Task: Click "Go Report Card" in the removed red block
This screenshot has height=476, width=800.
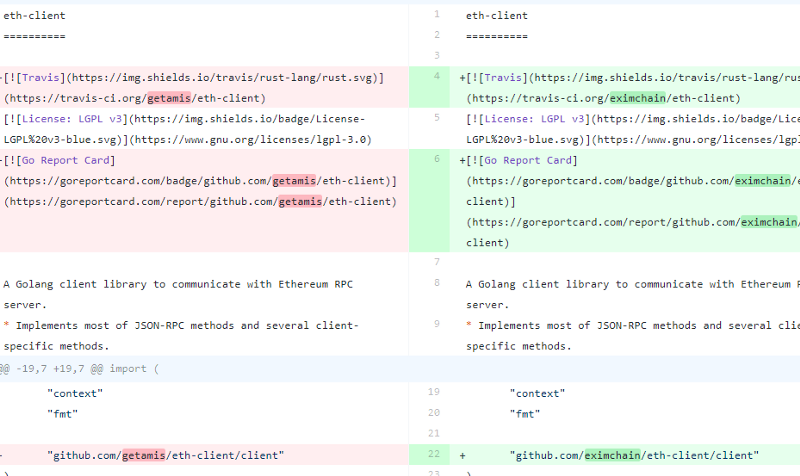Action: click(65, 160)
